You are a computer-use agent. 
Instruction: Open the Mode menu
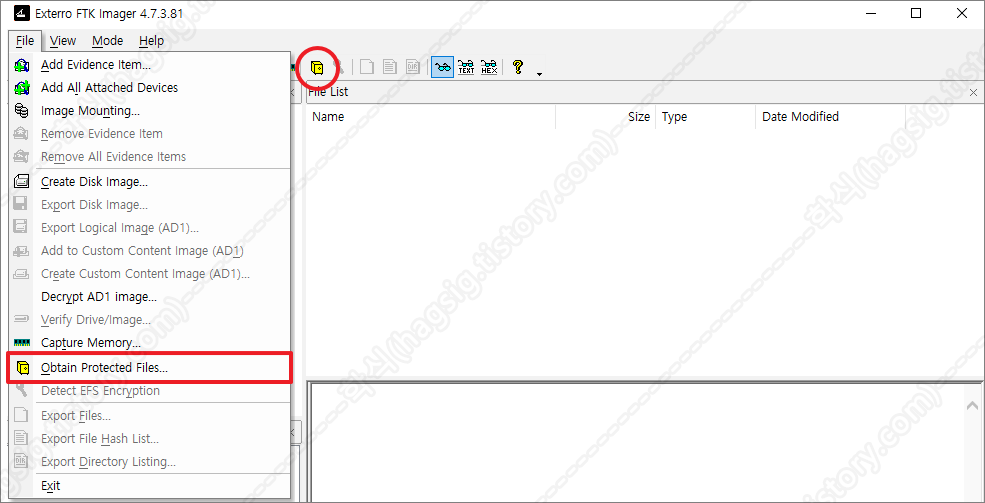click(x=107, y=41)
